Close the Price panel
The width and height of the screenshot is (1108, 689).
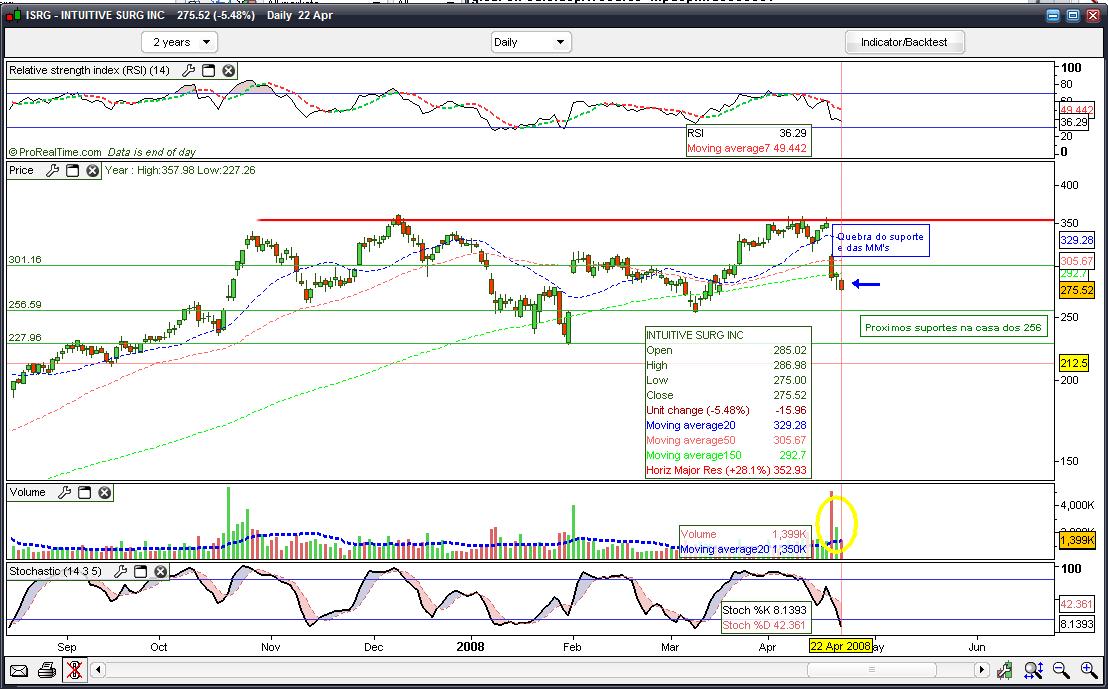click(93, 170)
